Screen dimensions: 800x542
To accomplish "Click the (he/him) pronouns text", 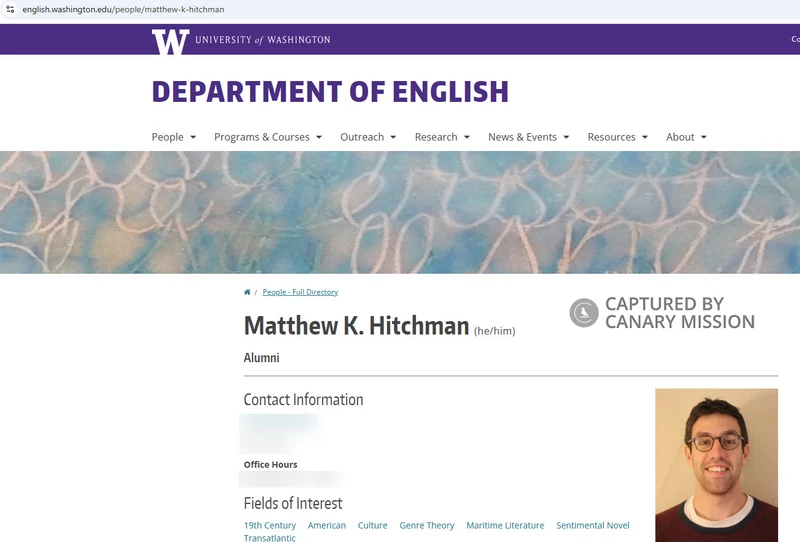I will click(494, 331).
